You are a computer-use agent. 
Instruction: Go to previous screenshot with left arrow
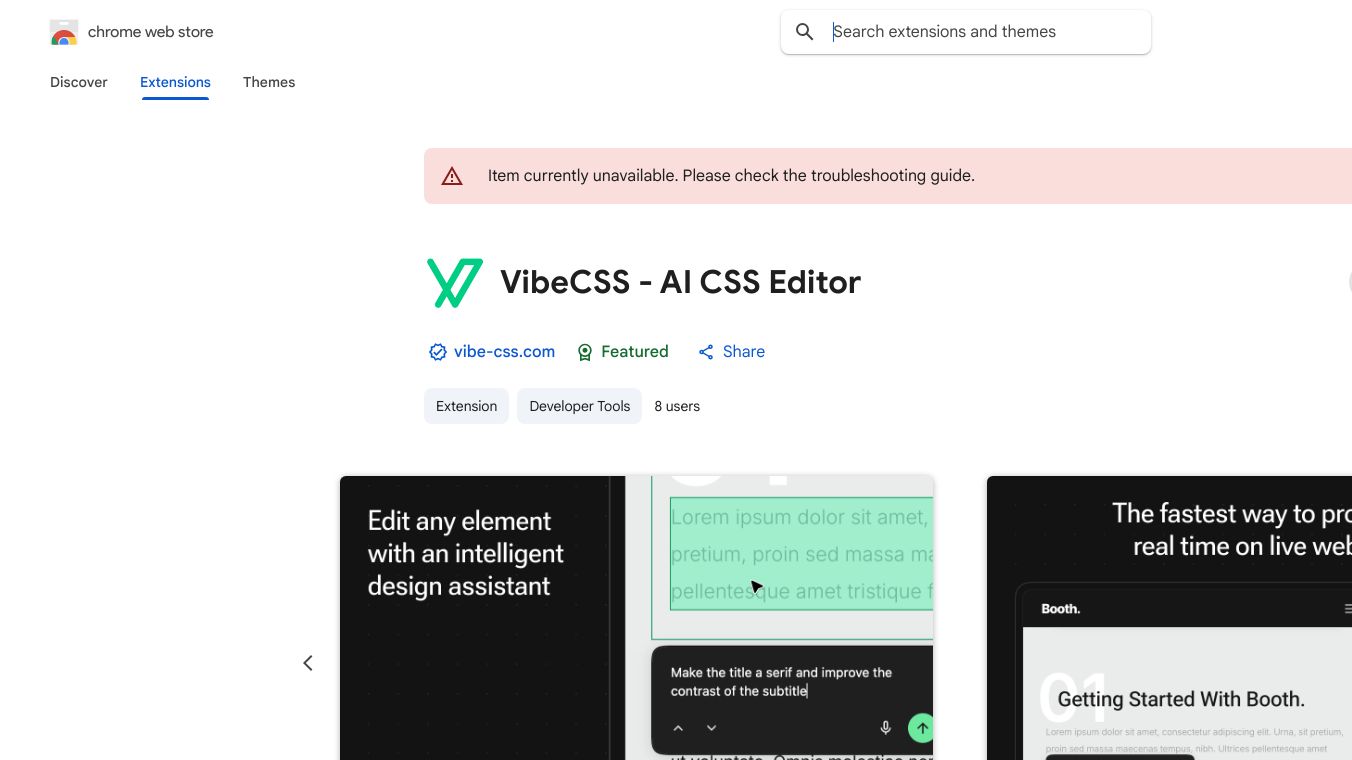pyautogui.click(x=308, y=663)
